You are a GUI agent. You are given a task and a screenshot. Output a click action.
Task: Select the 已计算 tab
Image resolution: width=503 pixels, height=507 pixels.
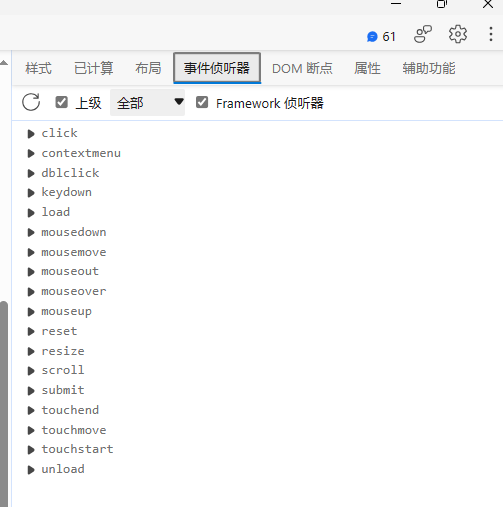point(94,68)
